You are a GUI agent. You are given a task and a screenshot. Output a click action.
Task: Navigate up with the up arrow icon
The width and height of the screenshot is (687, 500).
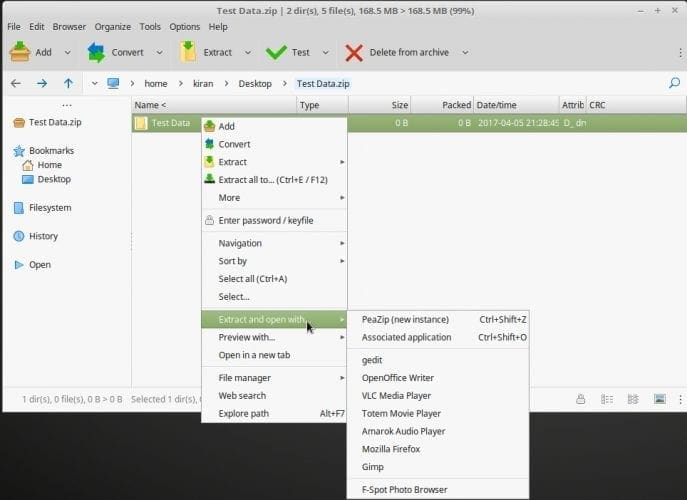coord(68,84)
